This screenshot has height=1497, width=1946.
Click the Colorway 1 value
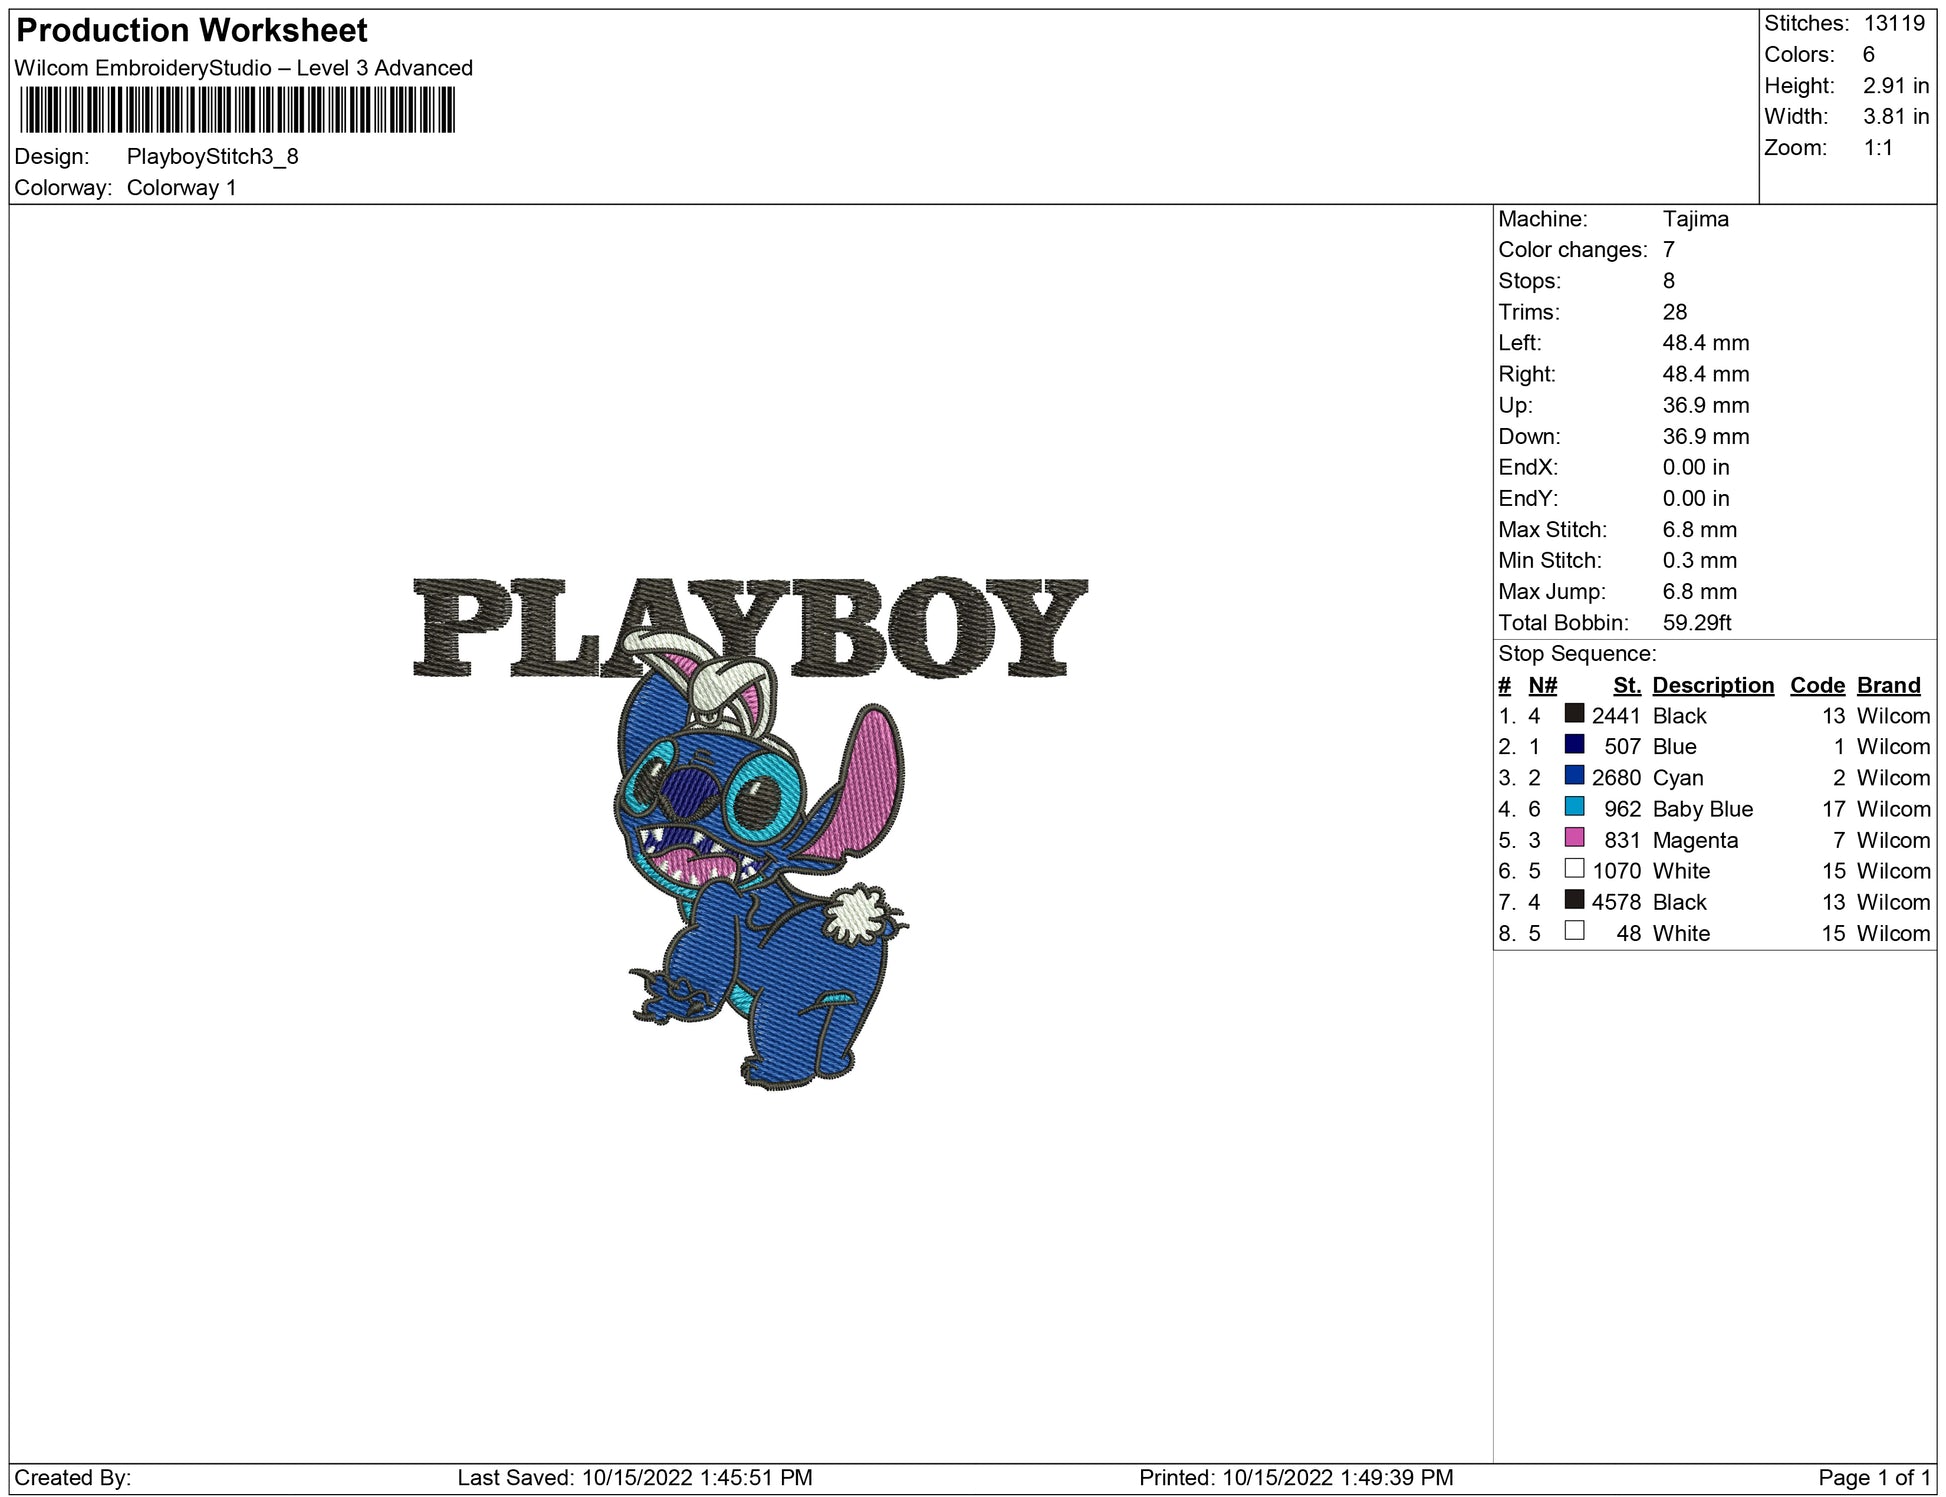[x=181, y=187]
